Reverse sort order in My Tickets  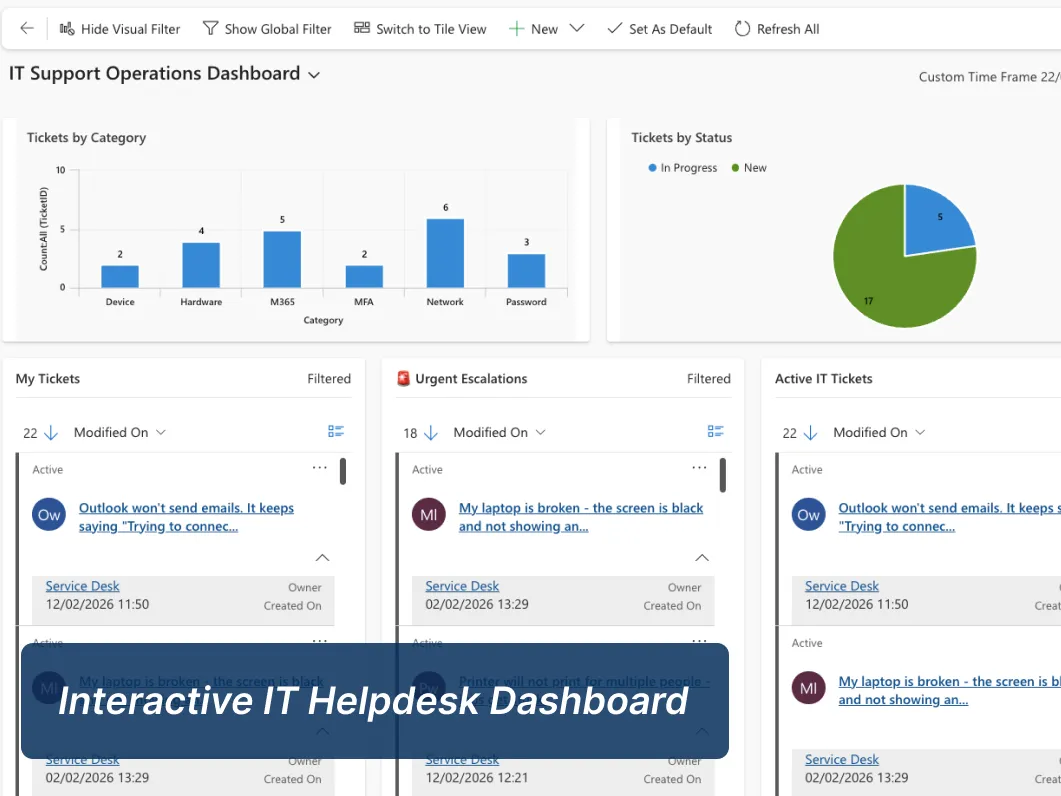51,433
